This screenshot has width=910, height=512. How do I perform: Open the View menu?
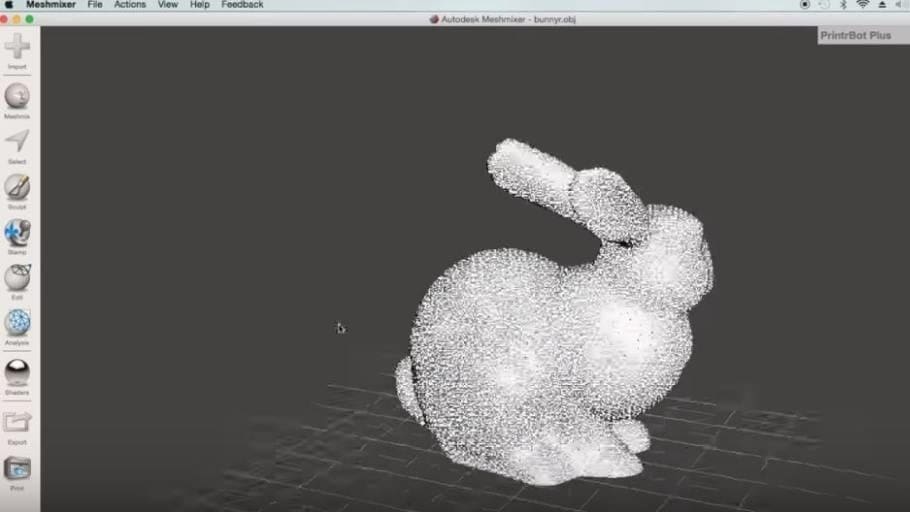(168, 5)
